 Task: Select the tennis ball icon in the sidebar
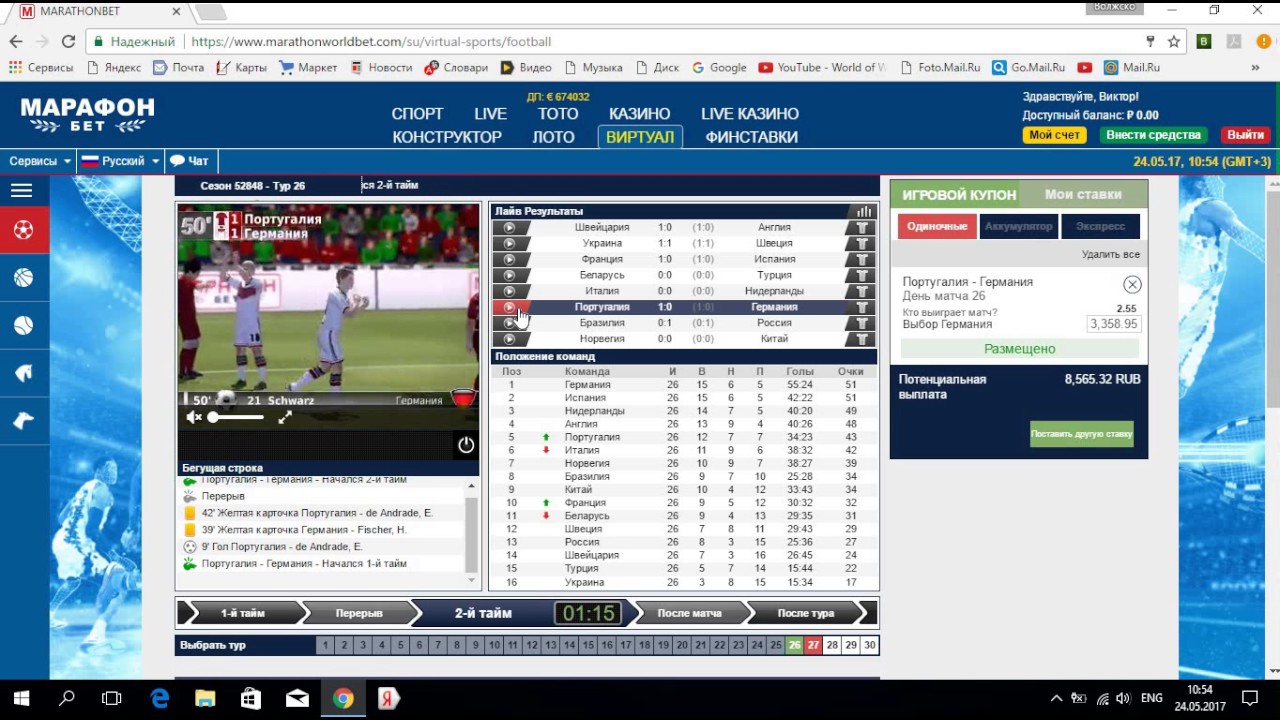click(x=24, y=326)
